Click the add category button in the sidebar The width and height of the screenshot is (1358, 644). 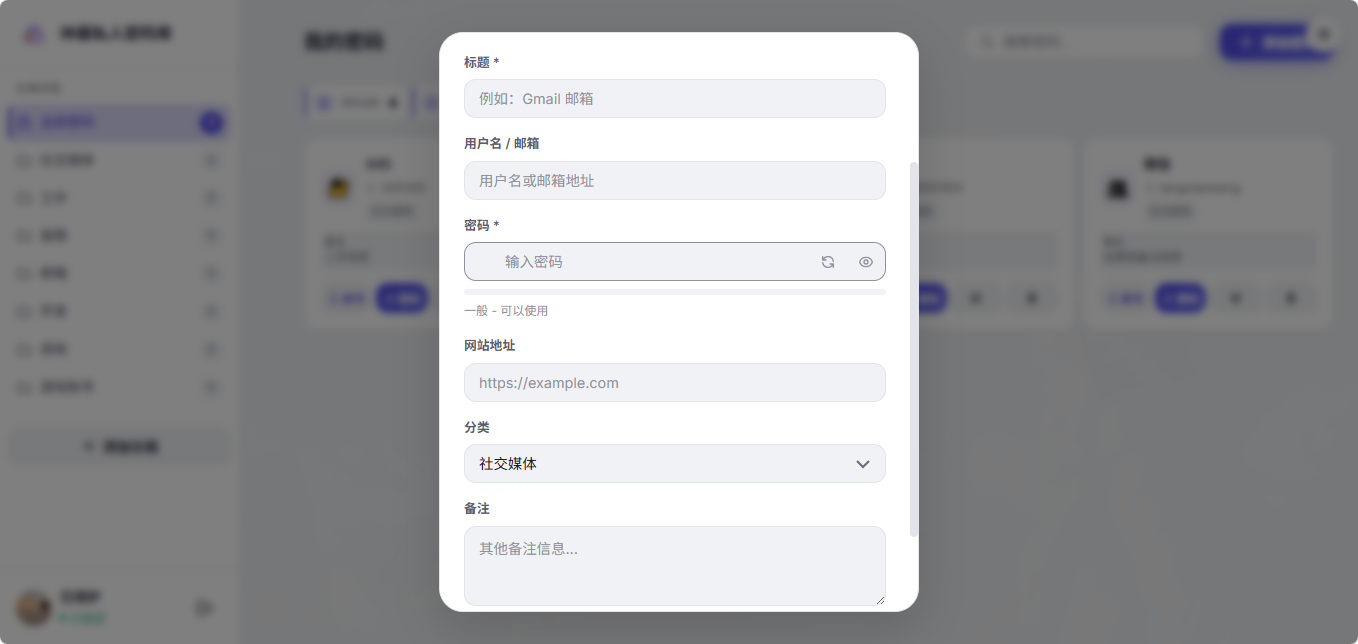click(x=119, y=447)
